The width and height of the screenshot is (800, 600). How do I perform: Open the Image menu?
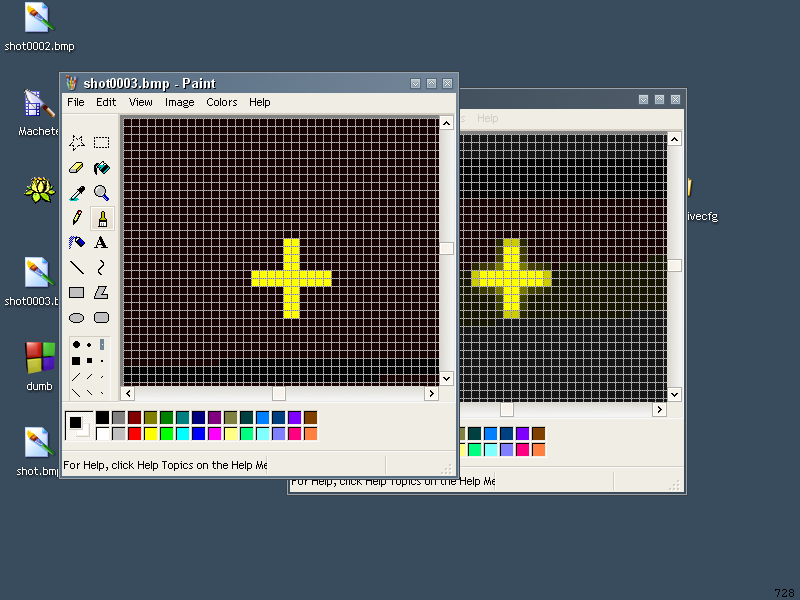click(180, 102)
